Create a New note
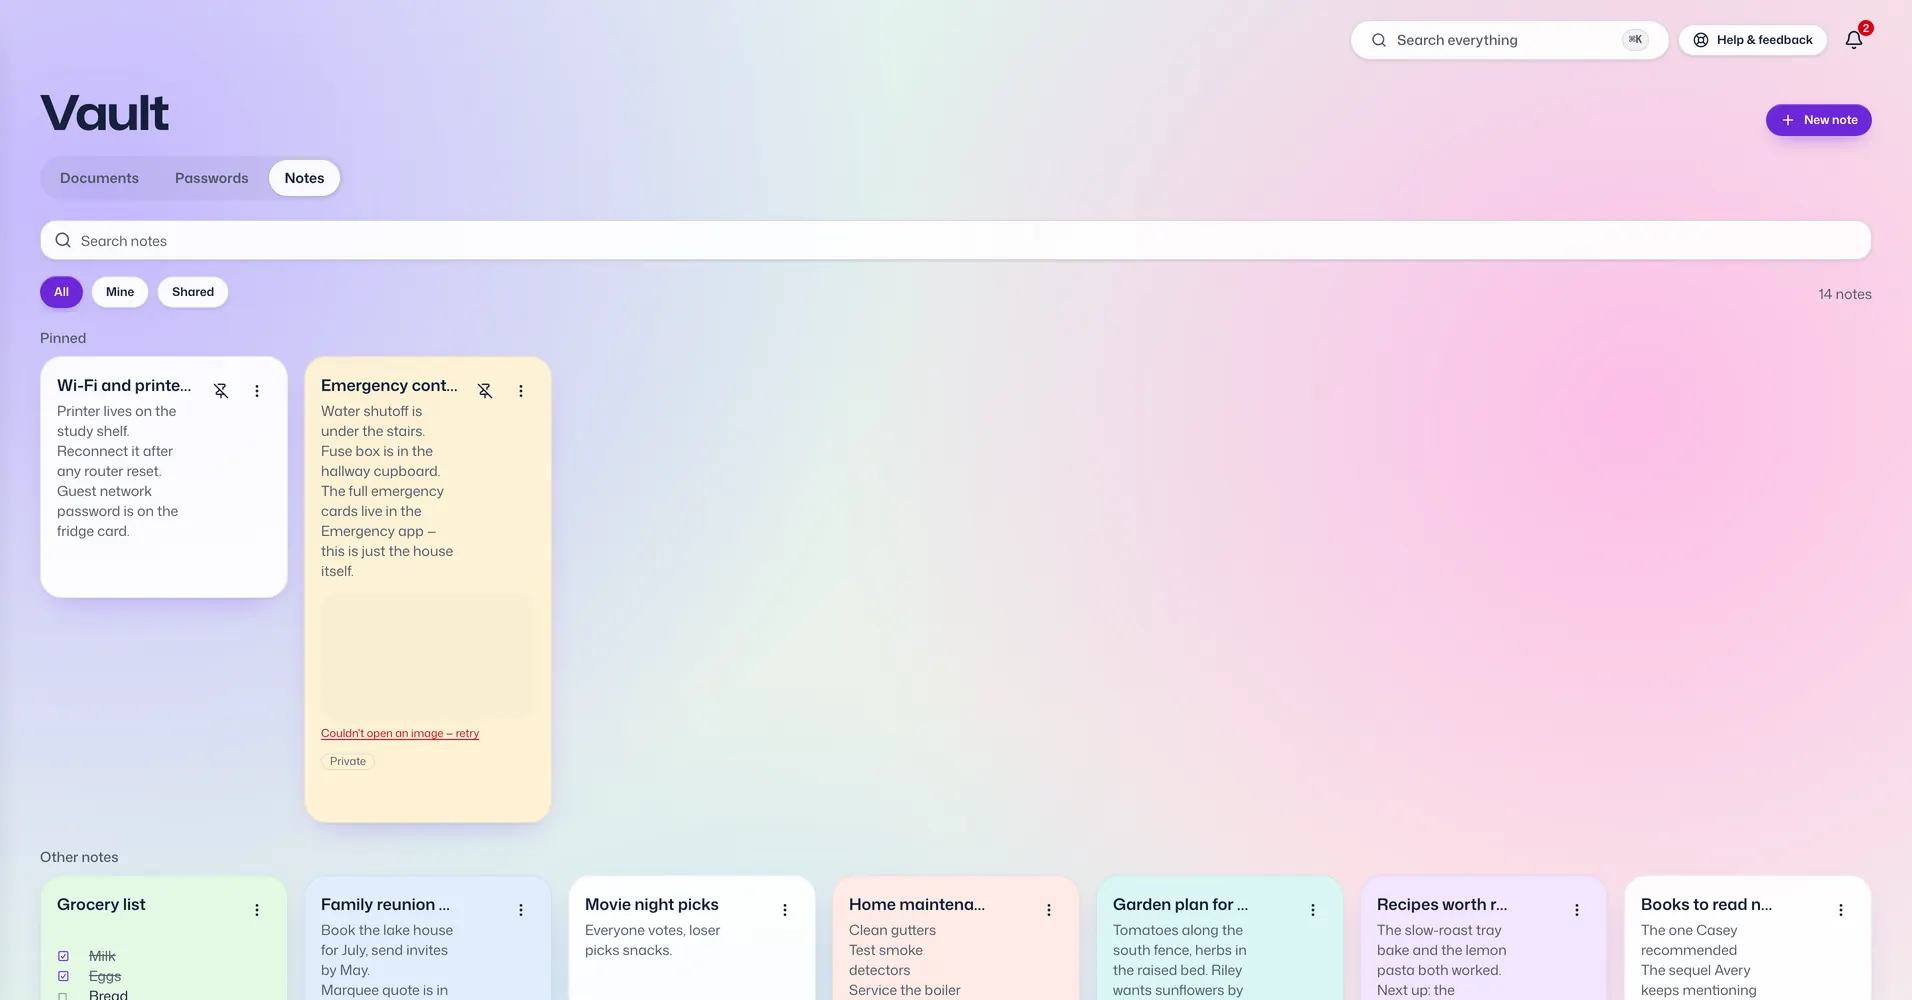 pyautogui.click(x=1818, y=120)
